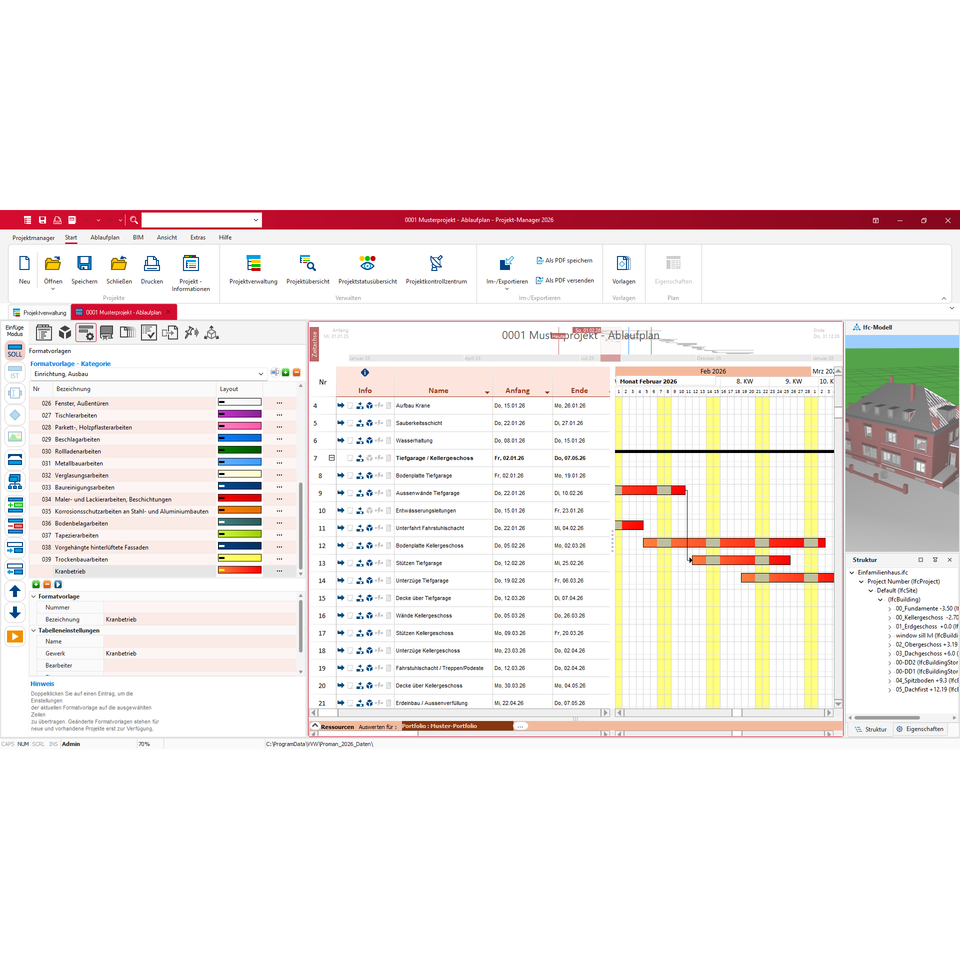The width and height of the screenshot is (960, 960).
Task: Click the image insert icon in the left sidebar
Action: click(x=15, y=437)
